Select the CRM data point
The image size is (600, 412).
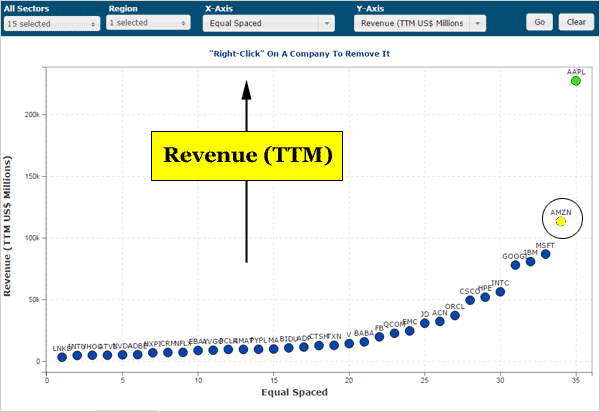(x=168, y=352)
